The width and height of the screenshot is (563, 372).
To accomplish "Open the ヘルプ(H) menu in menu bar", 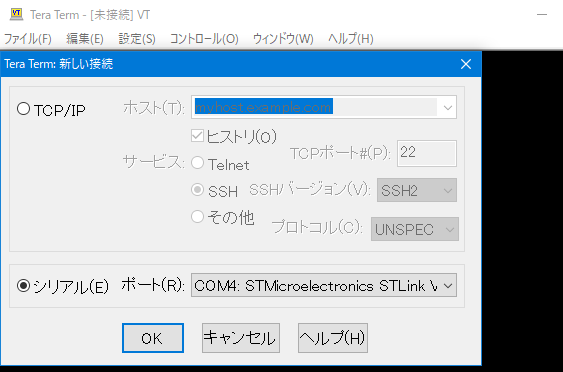I will [350, 38].
